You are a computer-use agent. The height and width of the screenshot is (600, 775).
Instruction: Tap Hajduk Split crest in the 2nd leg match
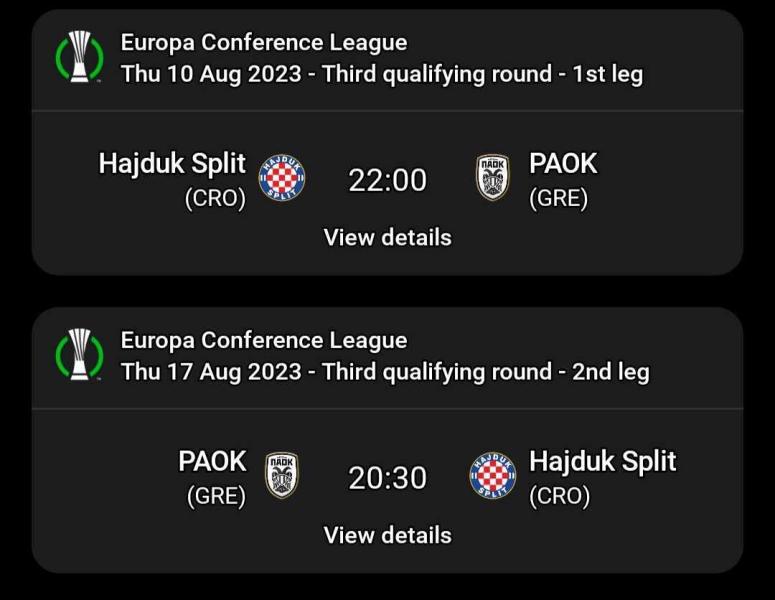point(493,476)
